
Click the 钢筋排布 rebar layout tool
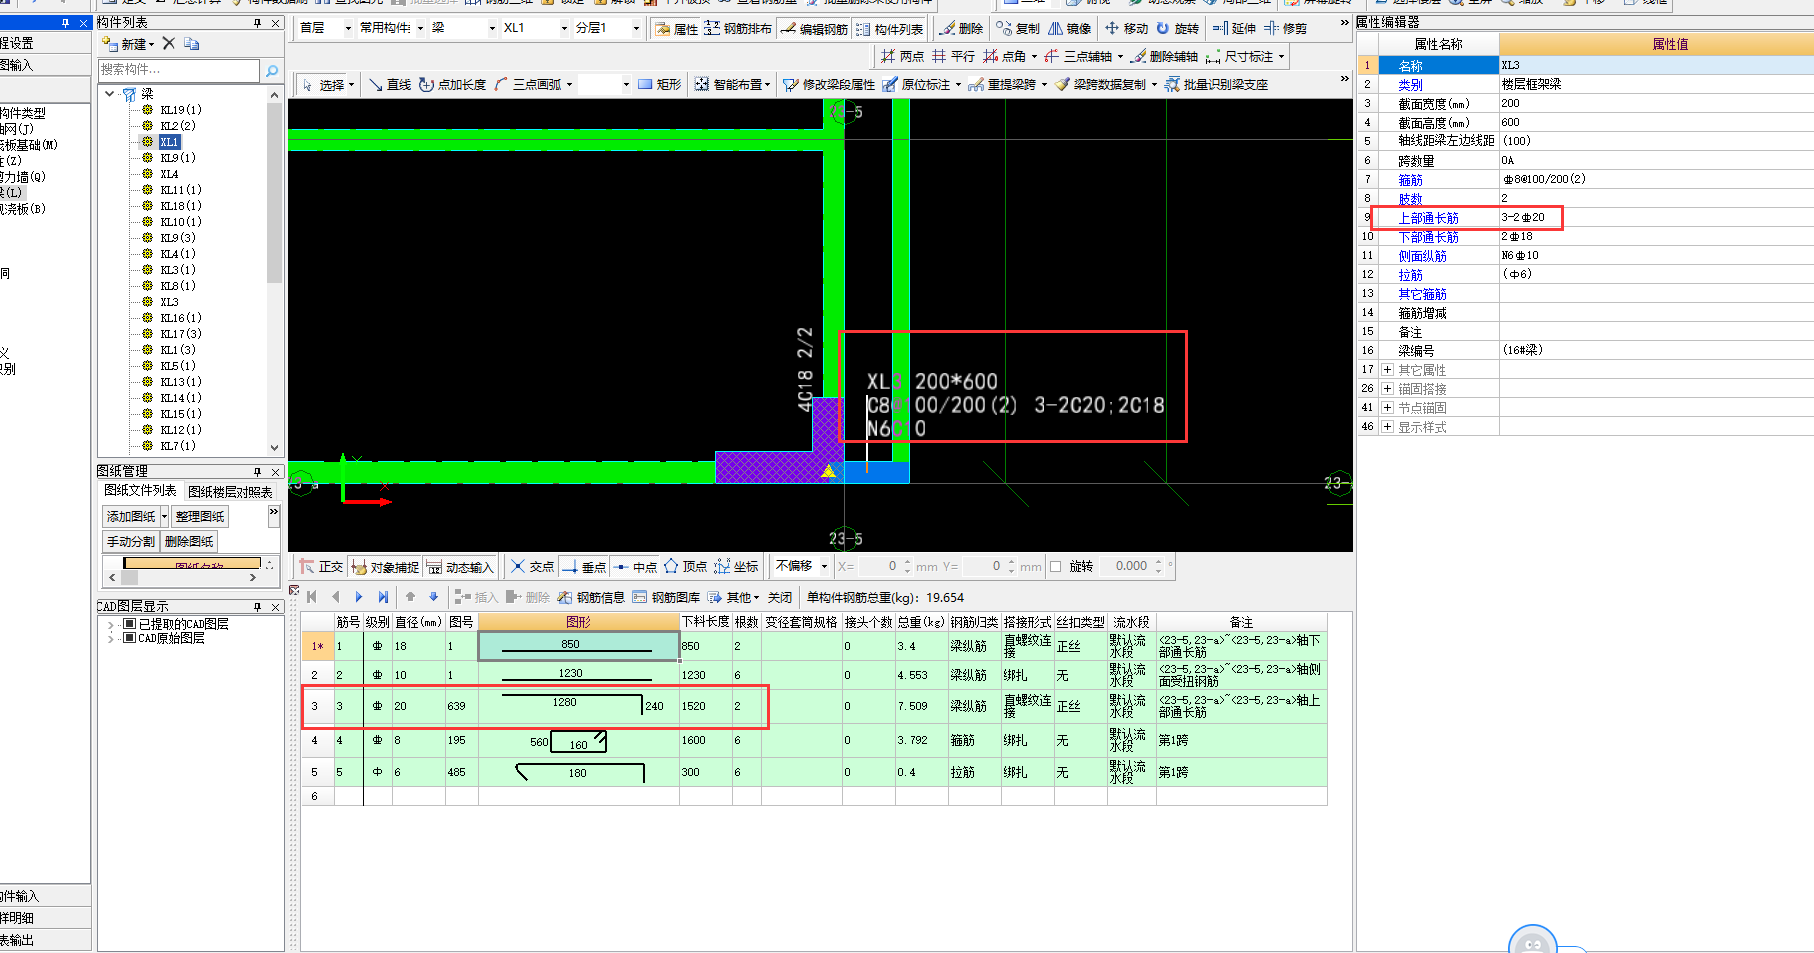pos(738,29)
